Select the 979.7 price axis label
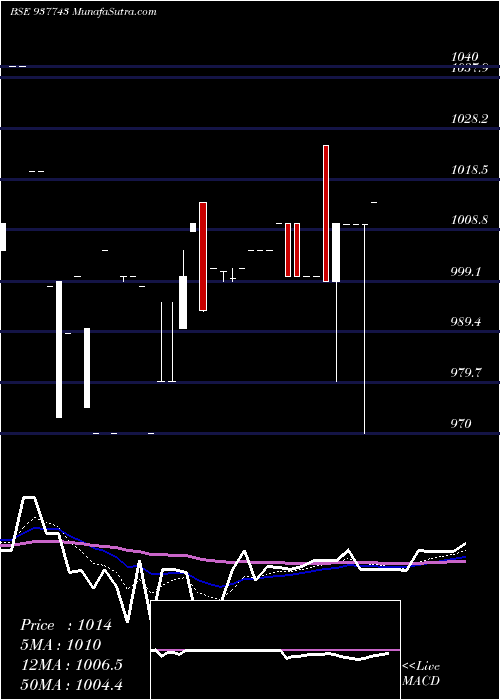The height and width of the screenshot is (700, 500). click(467, 372)
